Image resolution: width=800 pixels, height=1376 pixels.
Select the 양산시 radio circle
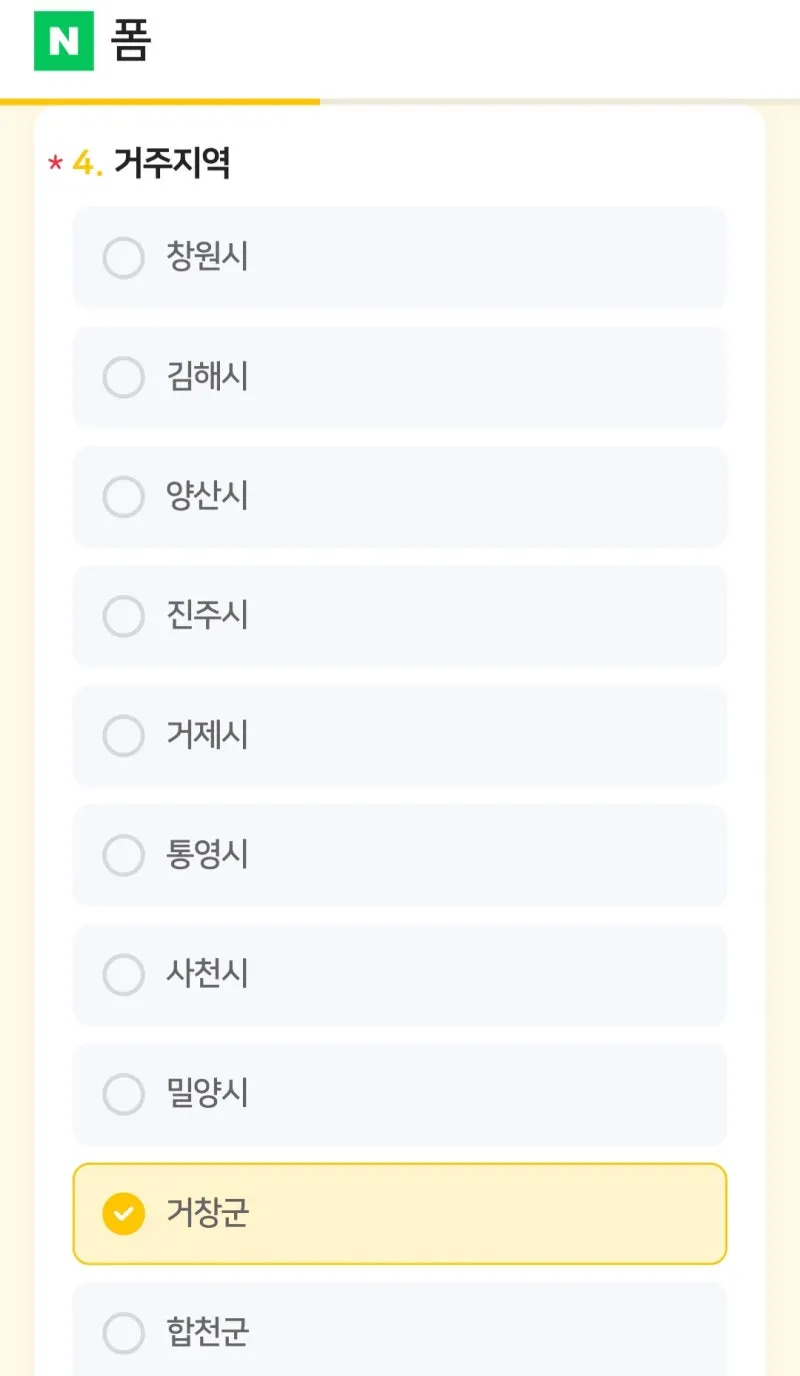[x=124, y=497]
